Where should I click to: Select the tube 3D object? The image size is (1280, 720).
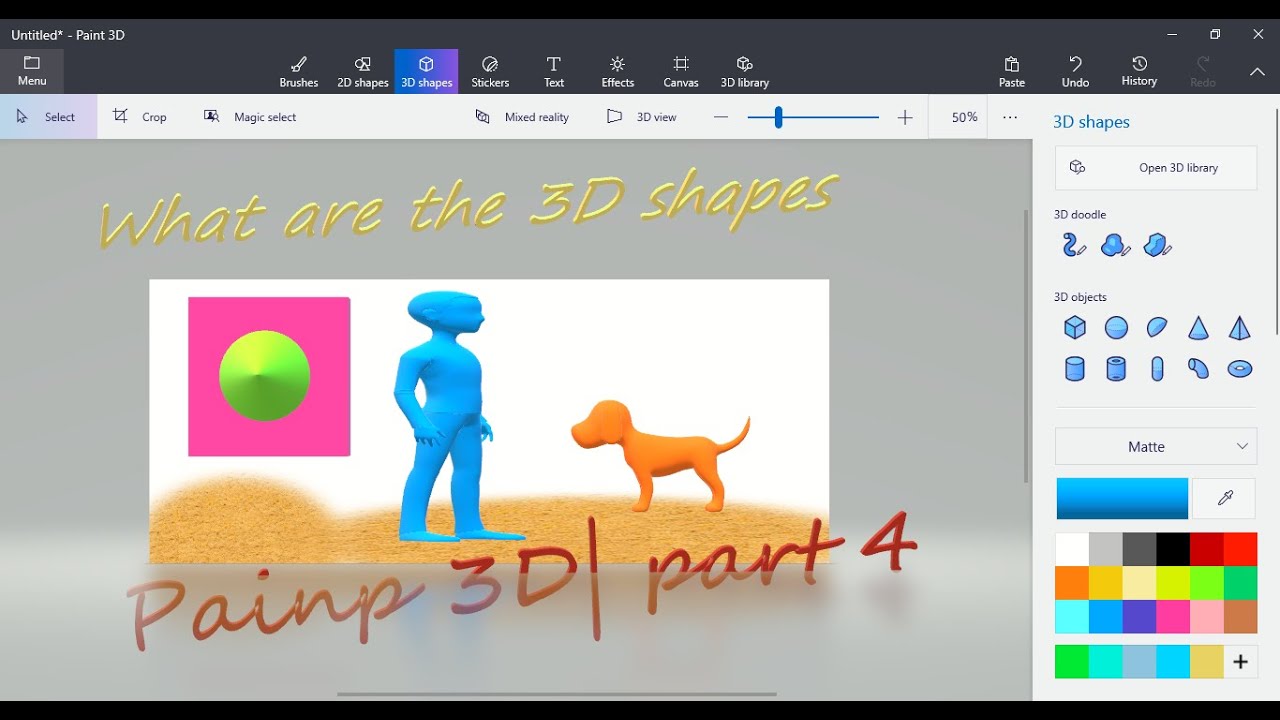click(1116, 369)
